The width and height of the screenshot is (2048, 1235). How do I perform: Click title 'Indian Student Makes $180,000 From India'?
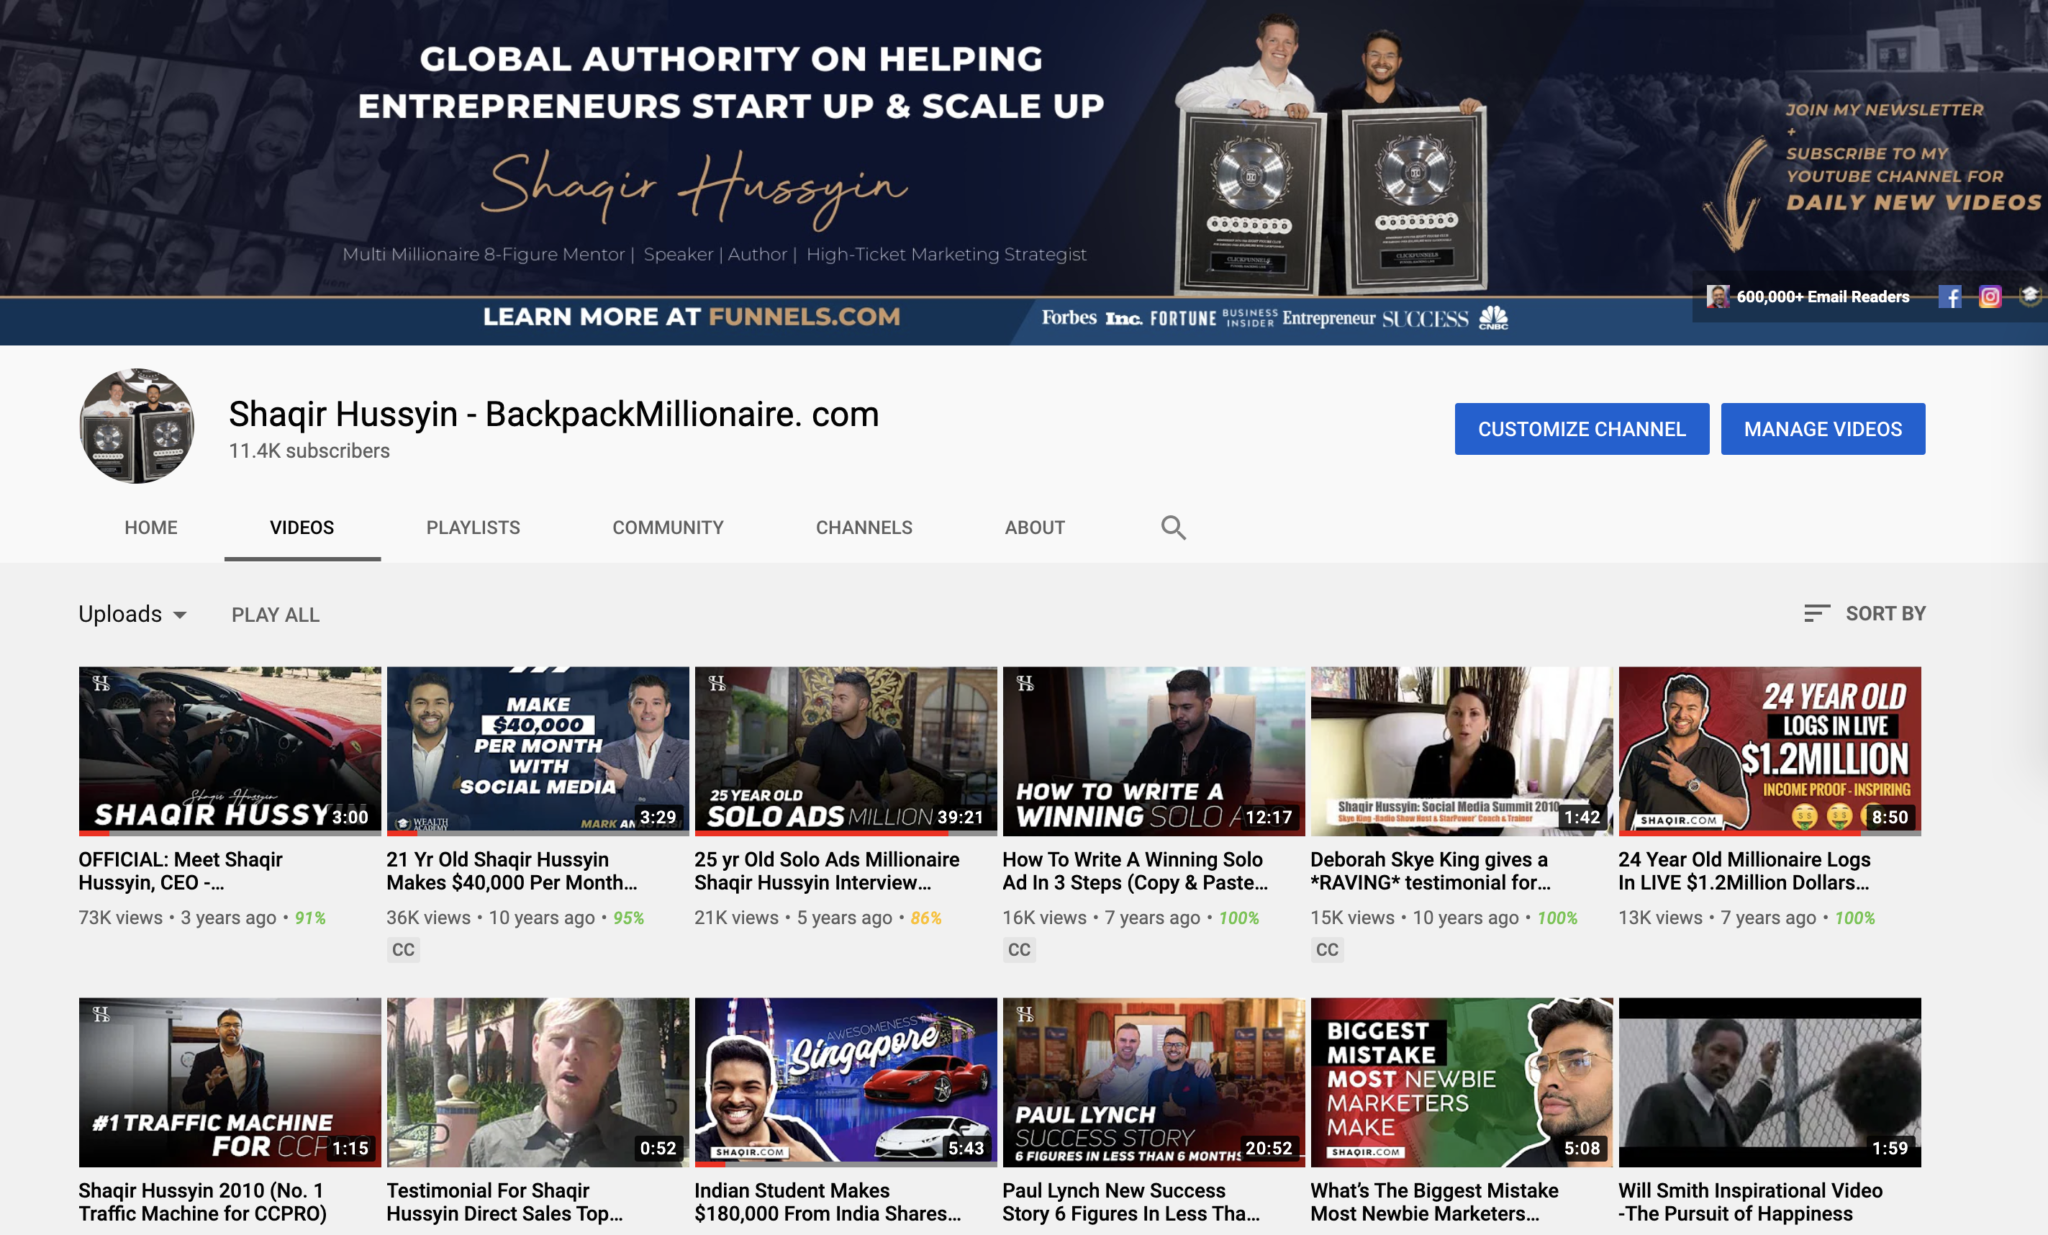(828, 1202)
